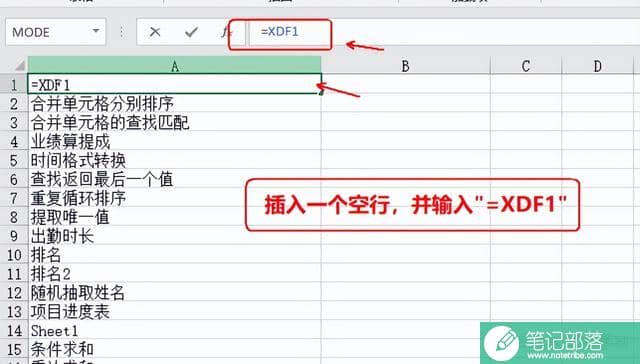Open the formula bar options dots
This screenshot has height=364, width=640.
121,32
